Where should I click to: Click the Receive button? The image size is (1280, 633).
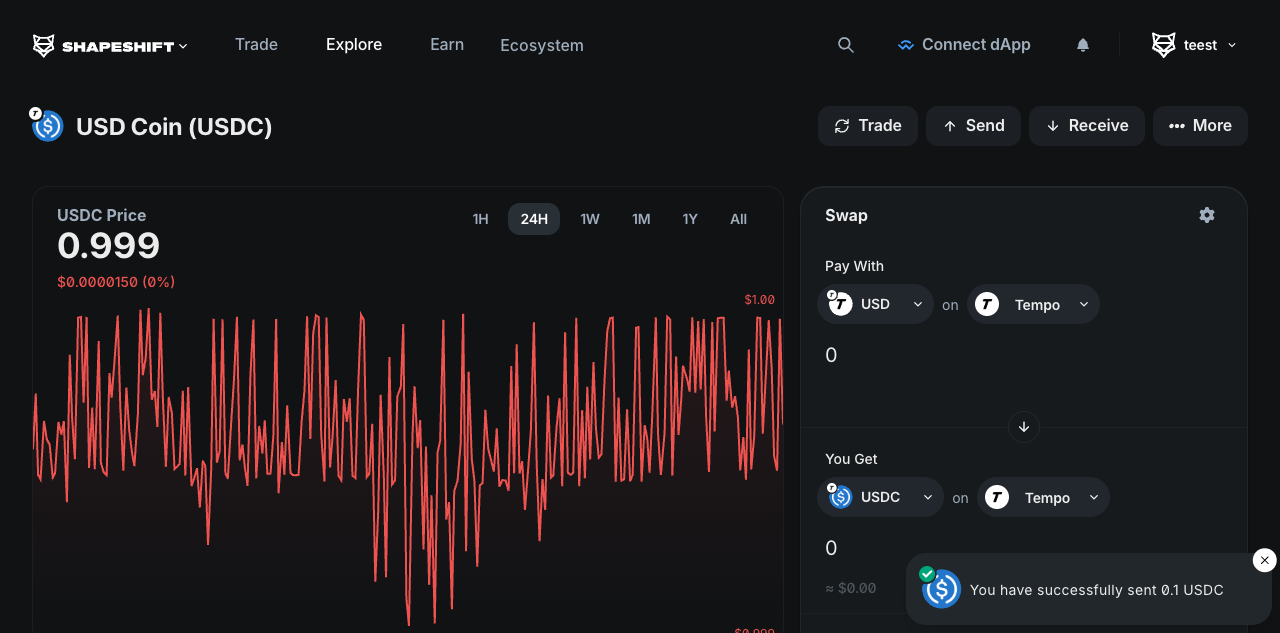pos(1087,126)
